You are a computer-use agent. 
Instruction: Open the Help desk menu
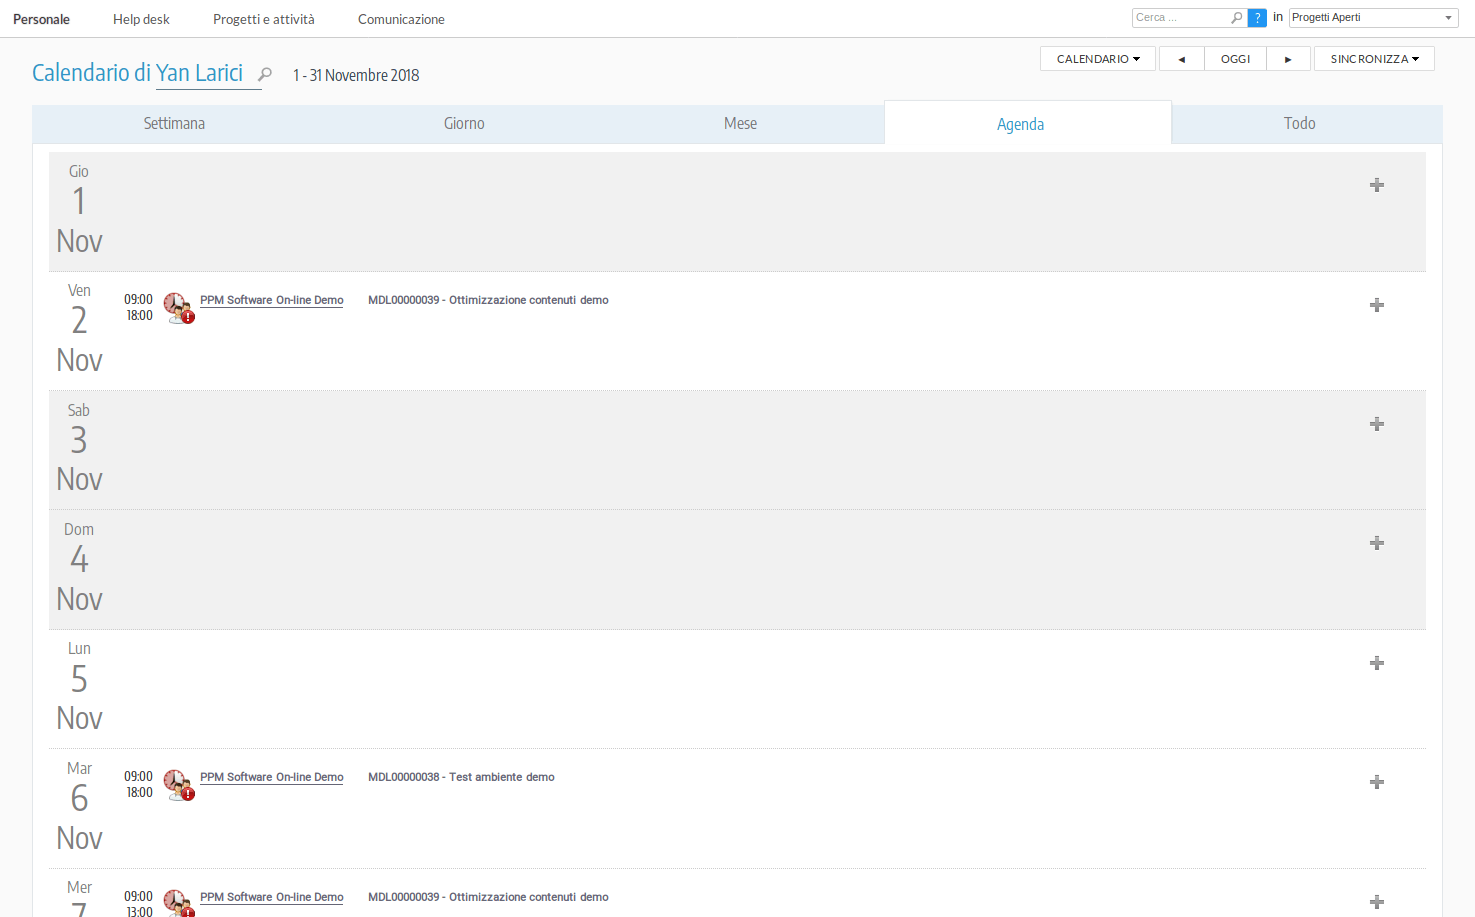tap(141, 19)
